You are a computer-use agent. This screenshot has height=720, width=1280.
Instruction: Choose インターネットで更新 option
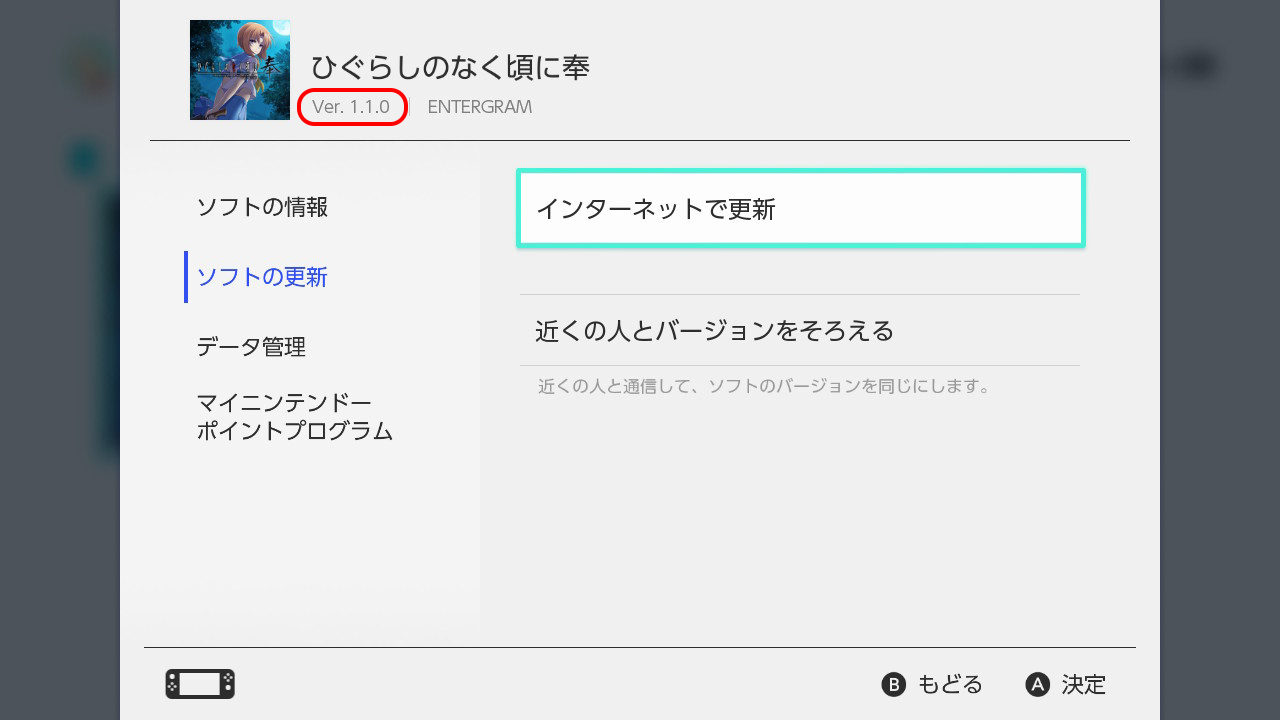[800, 208]
